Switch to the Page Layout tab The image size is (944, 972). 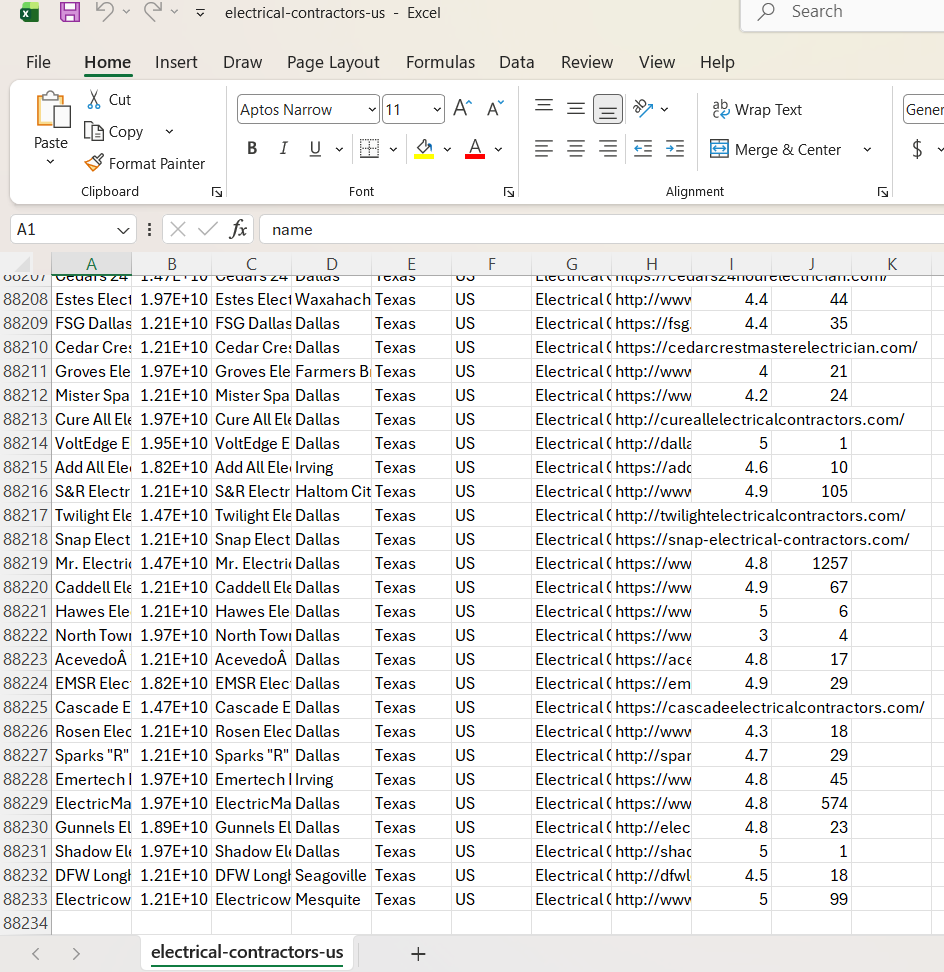[x=333, y=62]
